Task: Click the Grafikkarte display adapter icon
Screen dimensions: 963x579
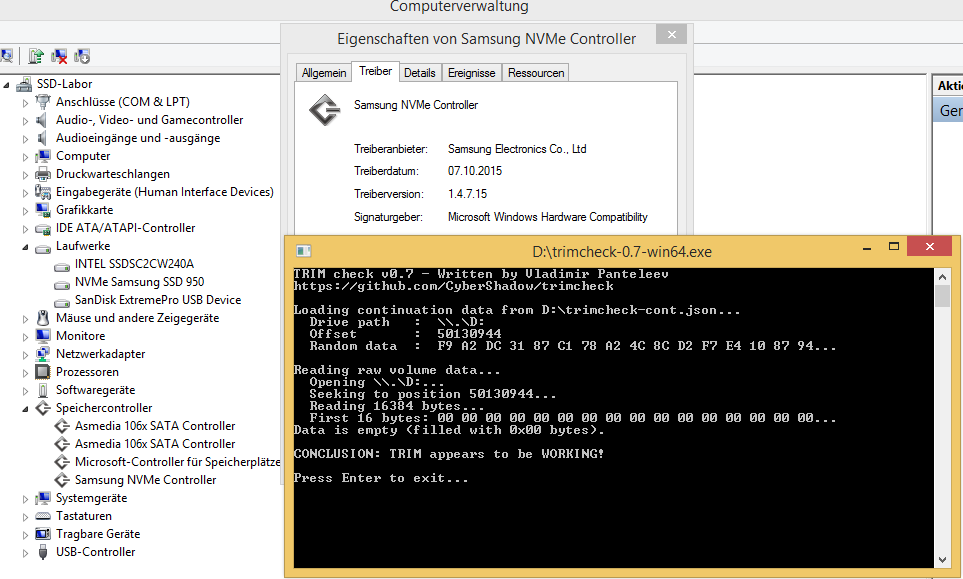Action: point(43,210)
